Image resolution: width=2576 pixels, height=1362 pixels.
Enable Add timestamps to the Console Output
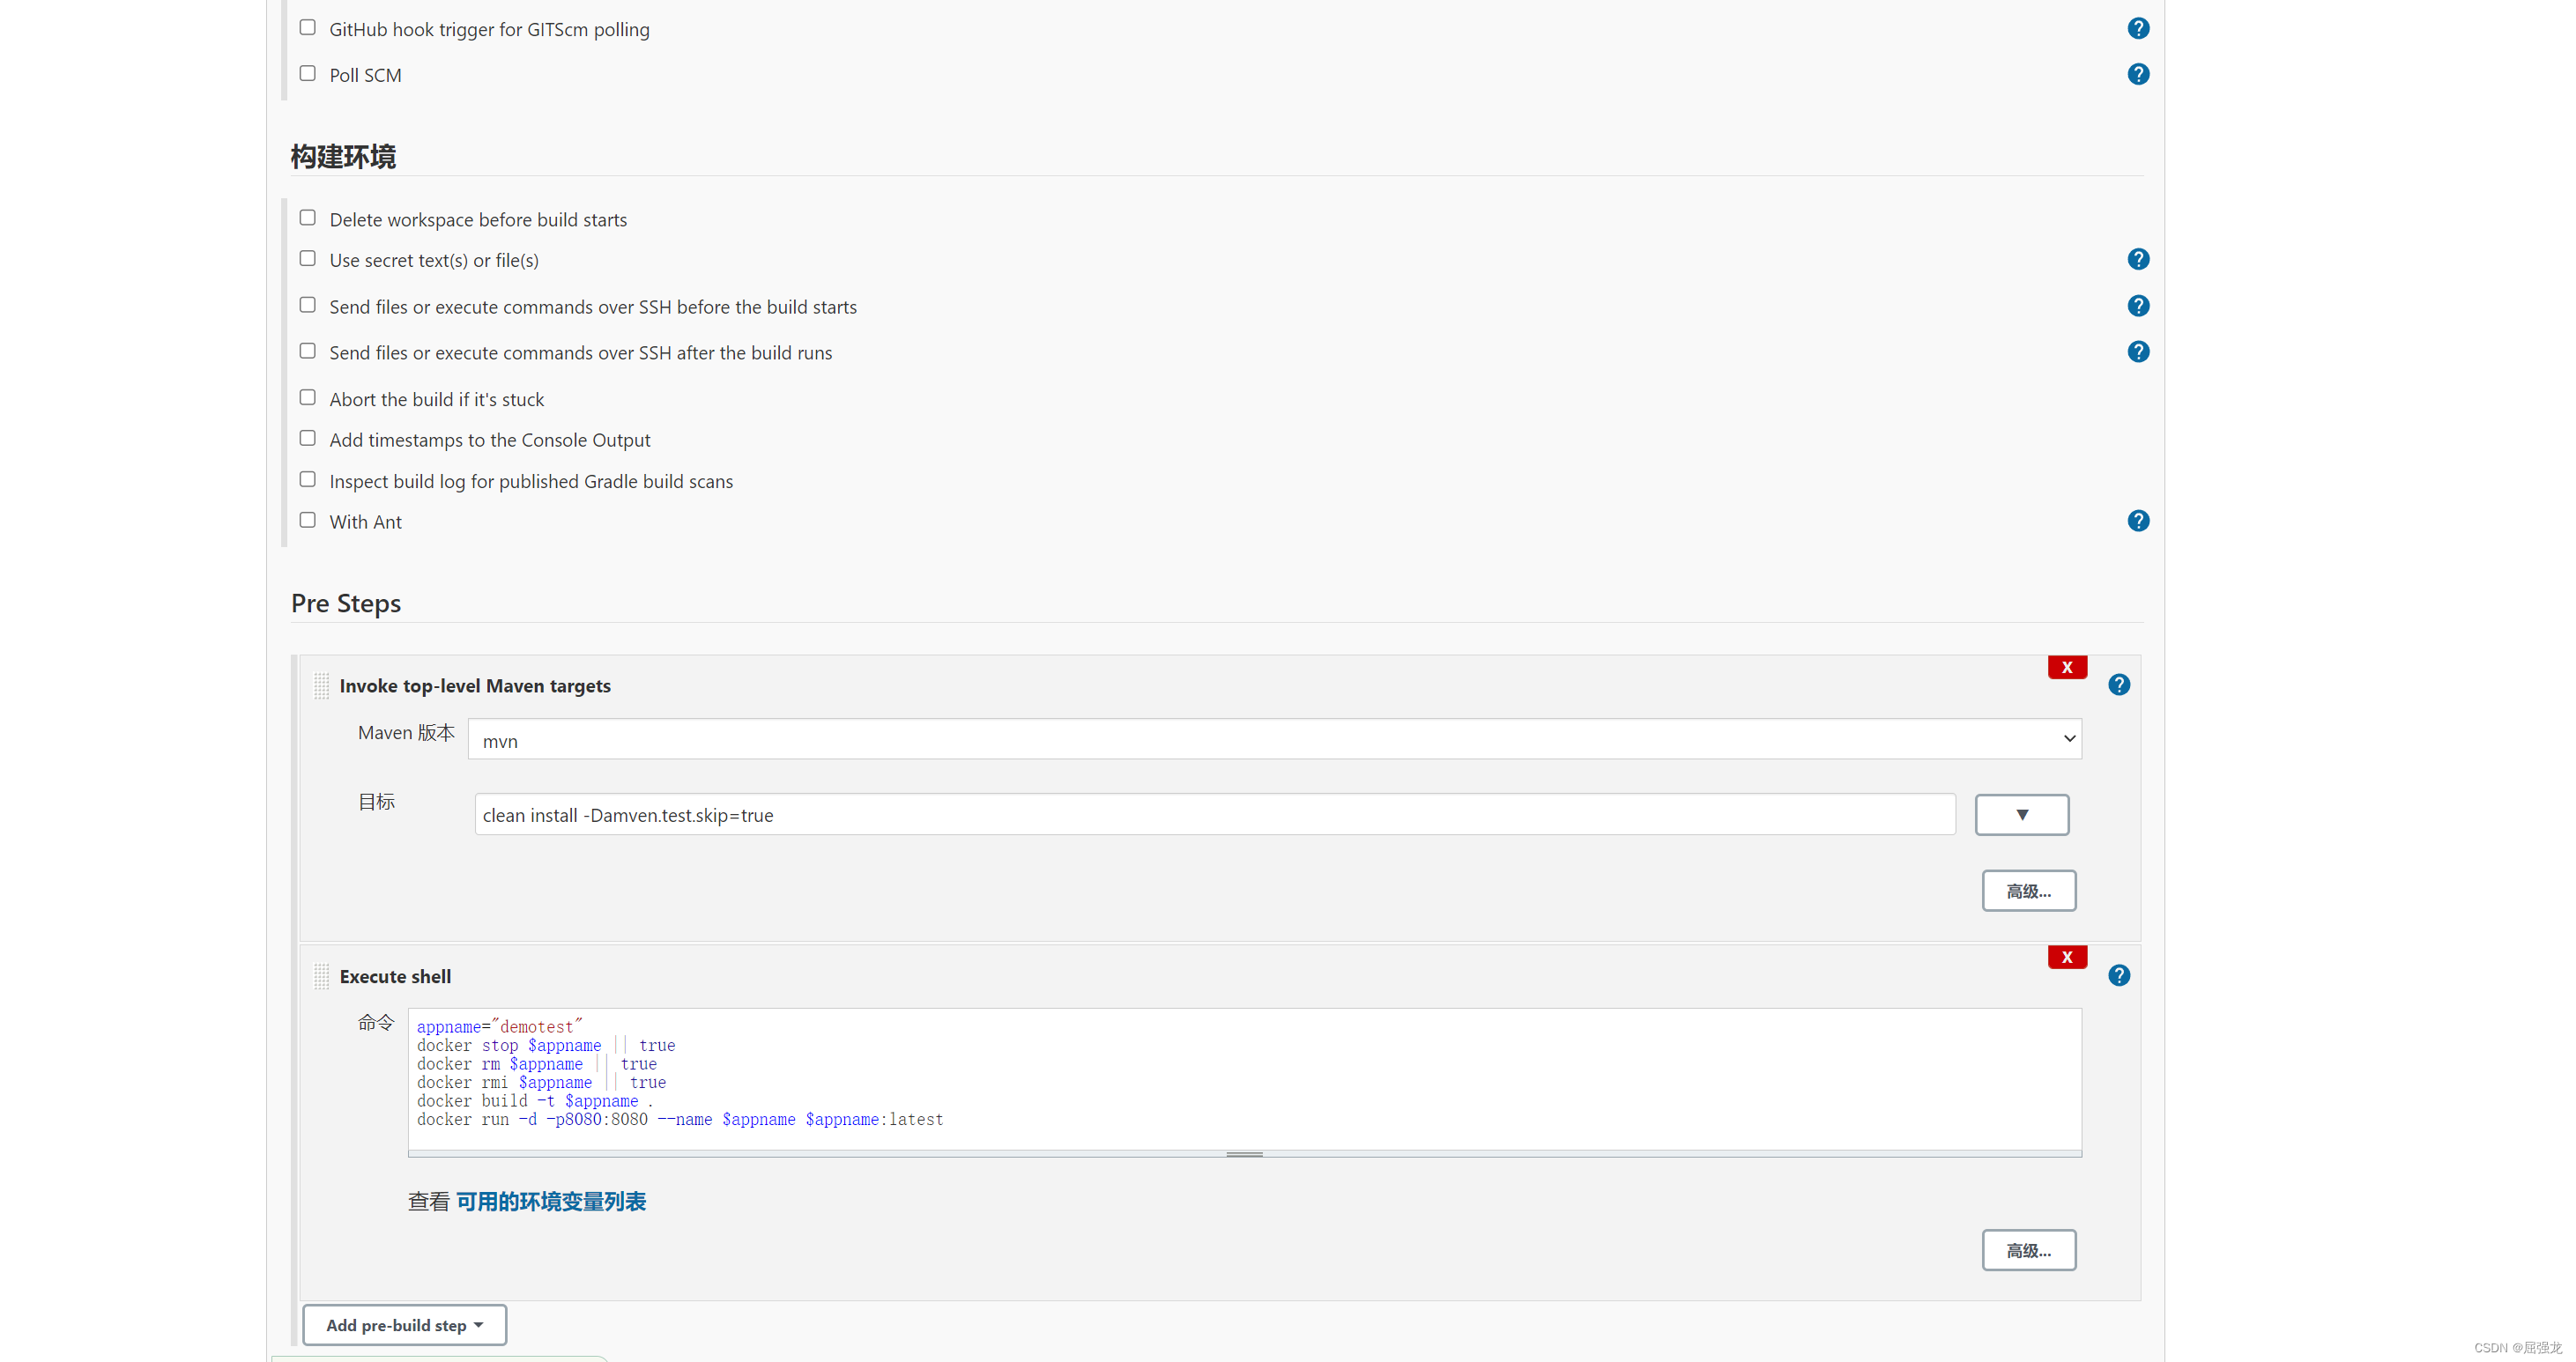(x=307, y=438)
